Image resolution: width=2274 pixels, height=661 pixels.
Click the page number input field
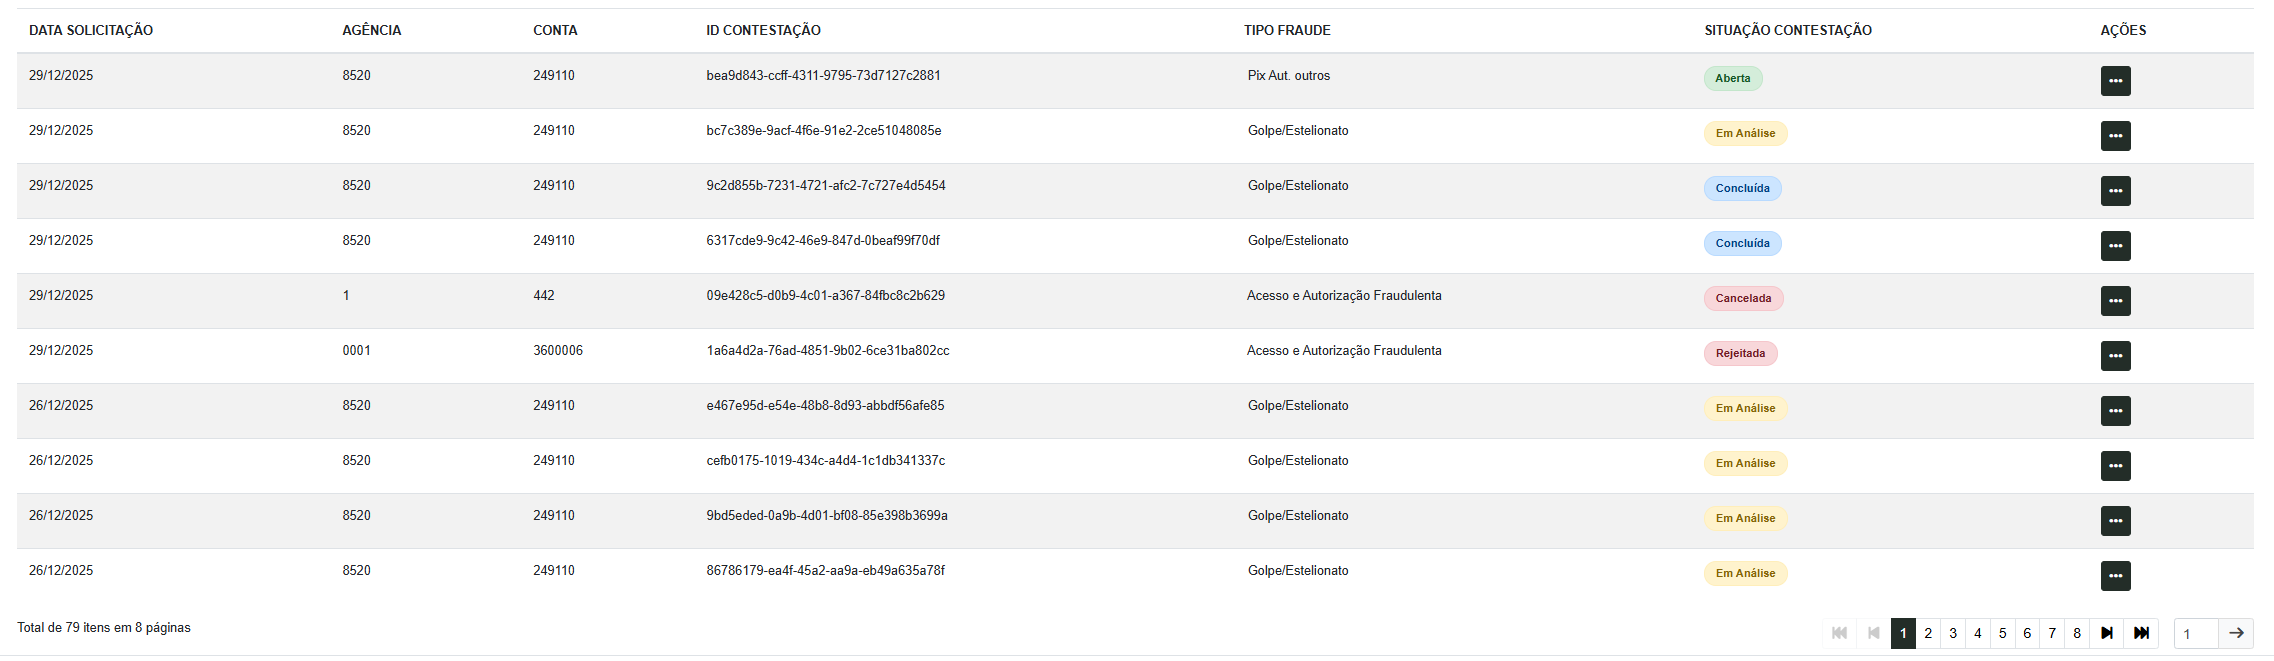[2196, 633]
